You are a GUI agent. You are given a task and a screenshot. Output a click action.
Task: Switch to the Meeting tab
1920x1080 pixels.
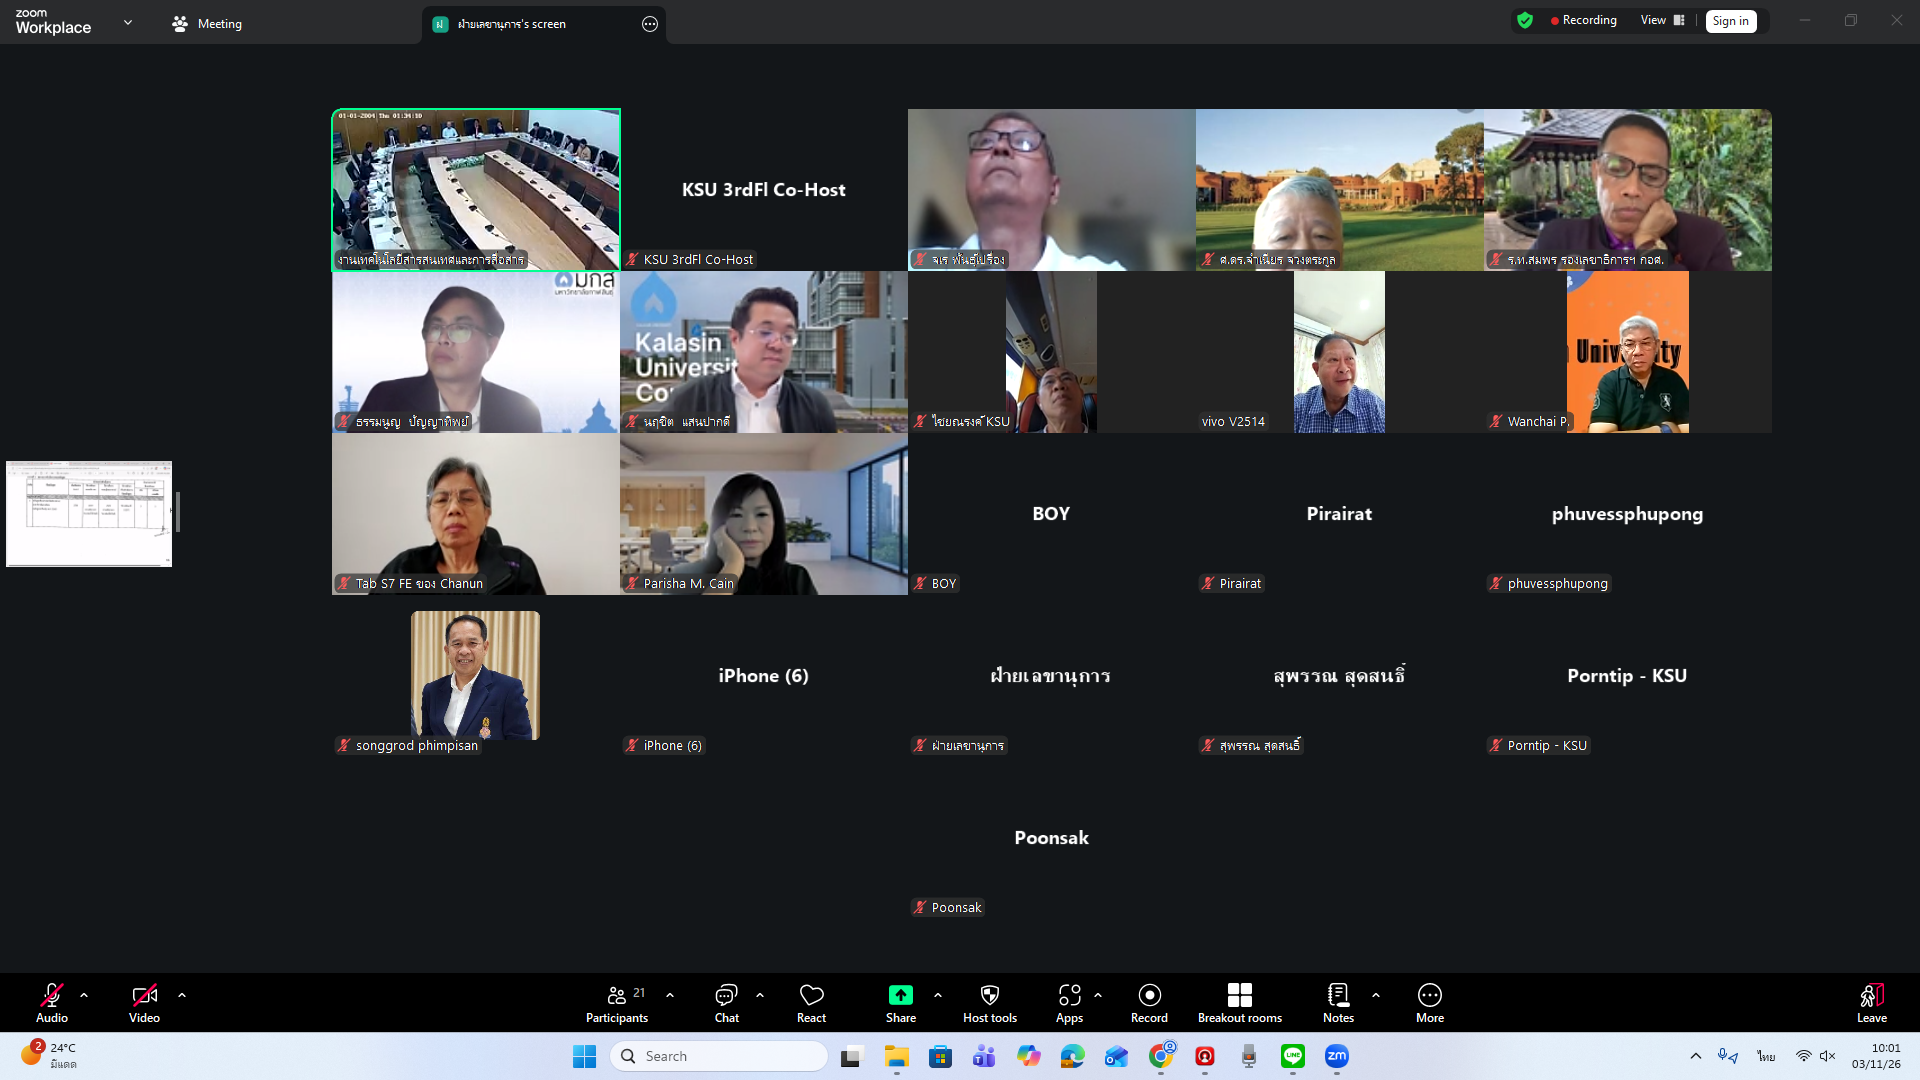tap(207, 24)
